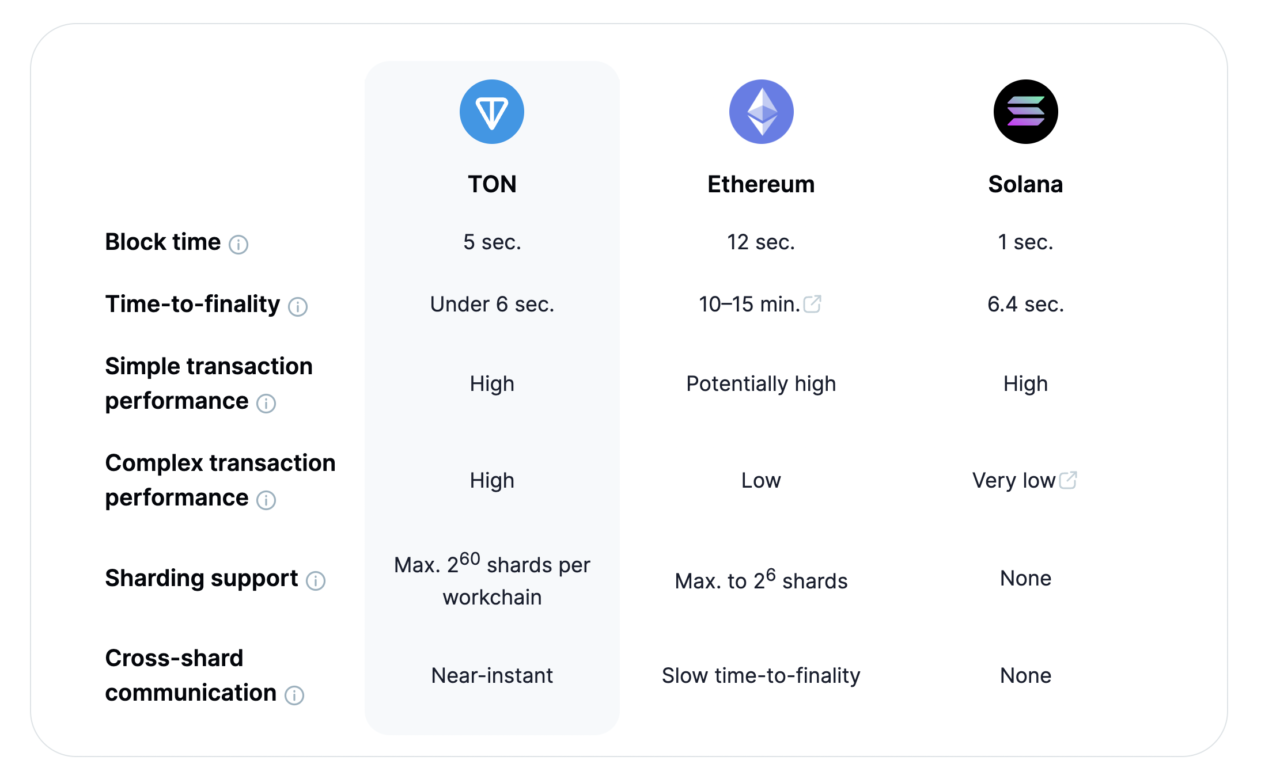Click the Sharding support row label
Image resolution: width=1280 pixels, height=783 pixels.
[201, 578]
